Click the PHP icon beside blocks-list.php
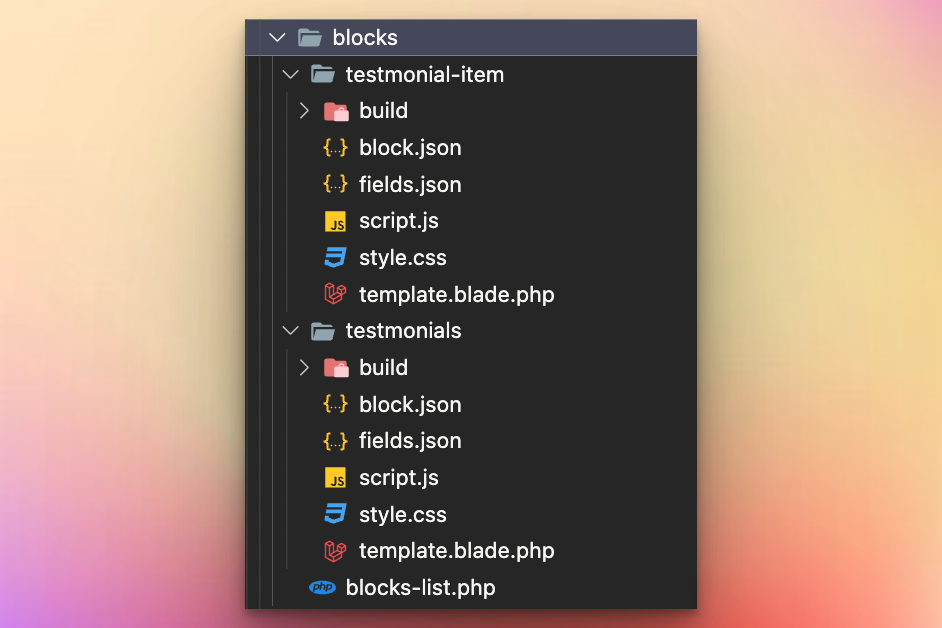The image size is (942, 628). pyautogui.click(x=322, y=588)
